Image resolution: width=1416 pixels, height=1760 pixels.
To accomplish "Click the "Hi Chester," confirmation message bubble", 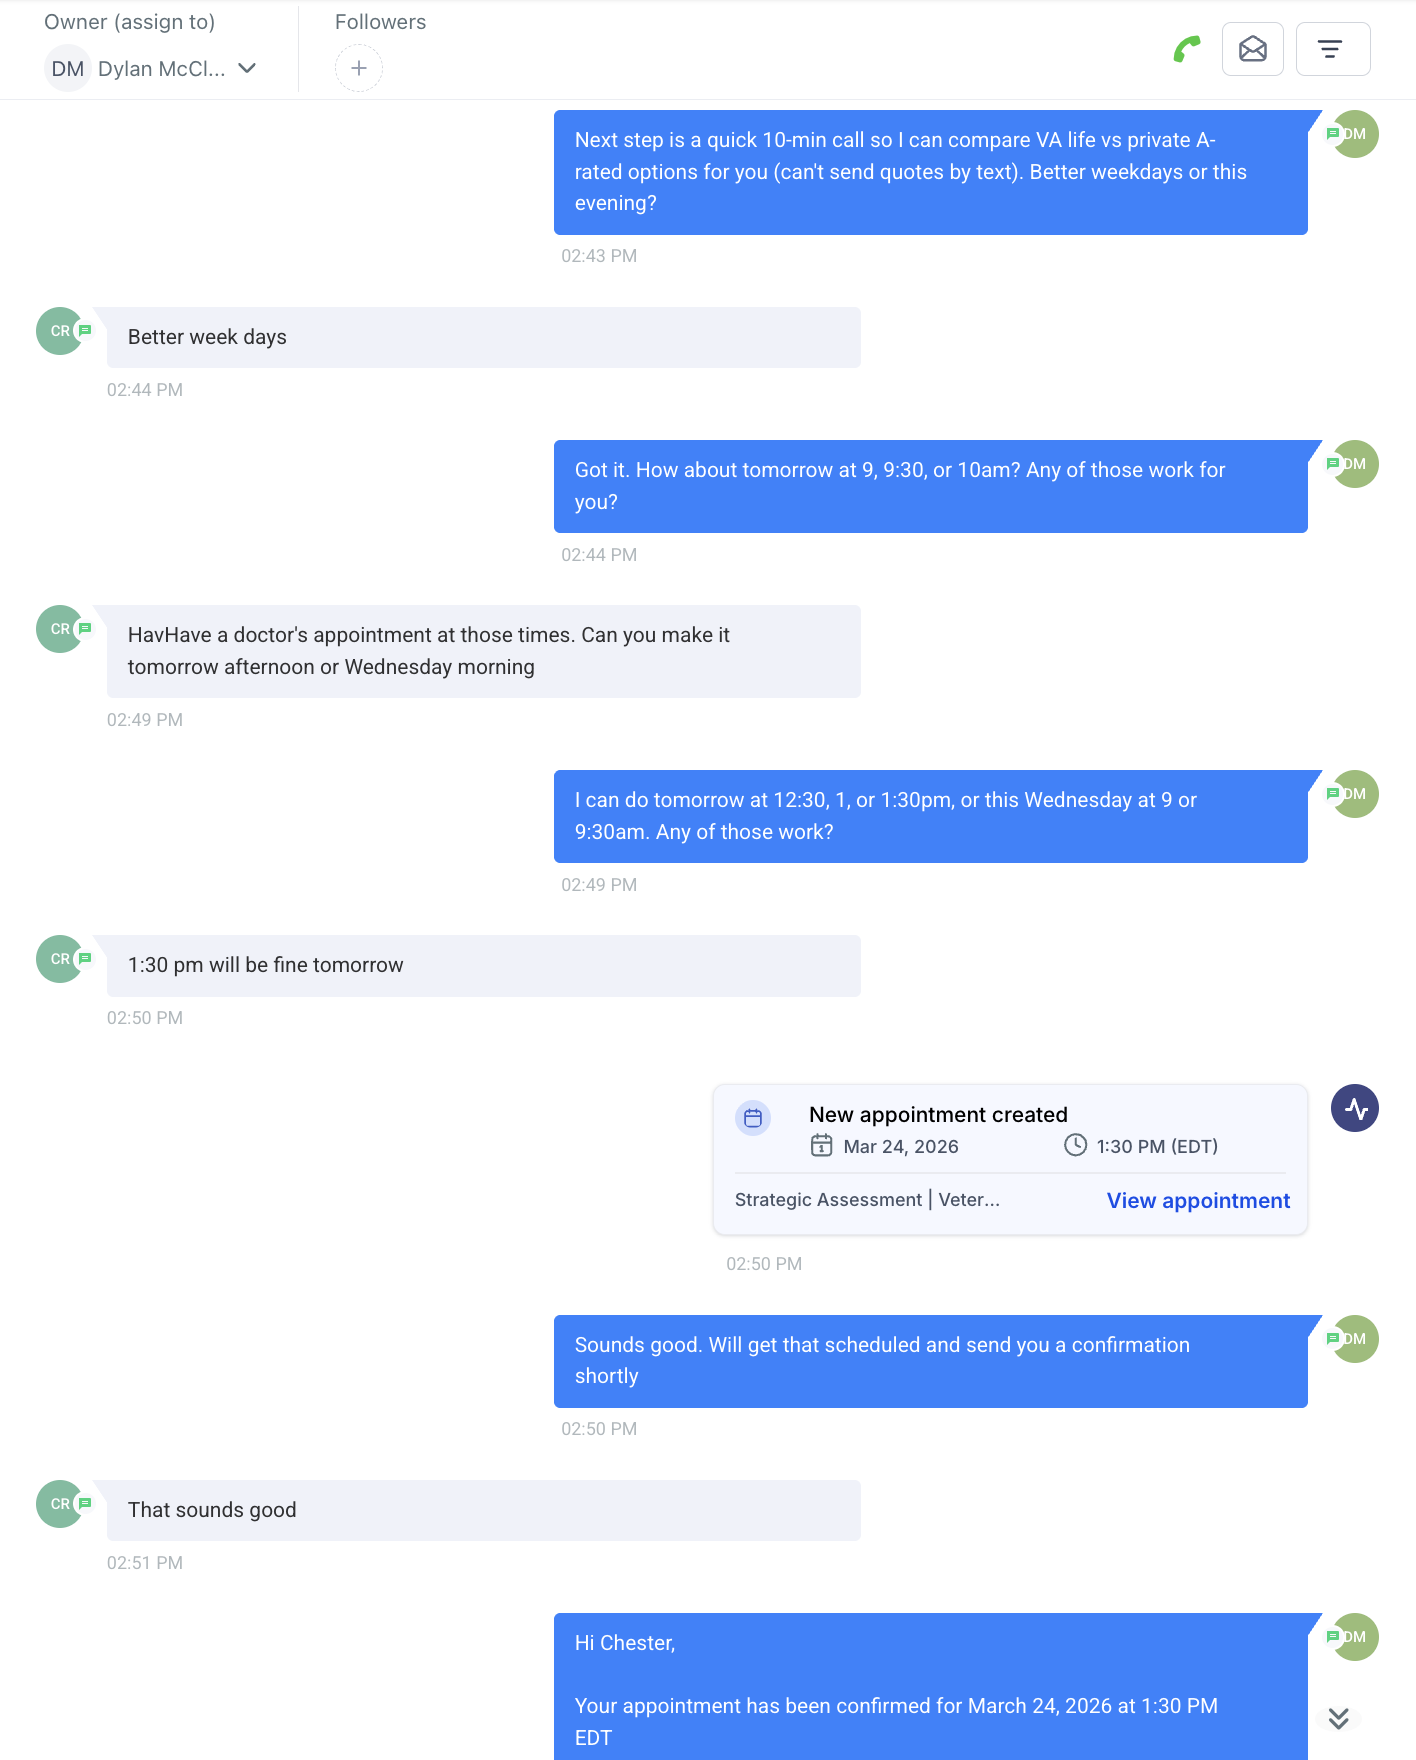I will point(930,1688).
